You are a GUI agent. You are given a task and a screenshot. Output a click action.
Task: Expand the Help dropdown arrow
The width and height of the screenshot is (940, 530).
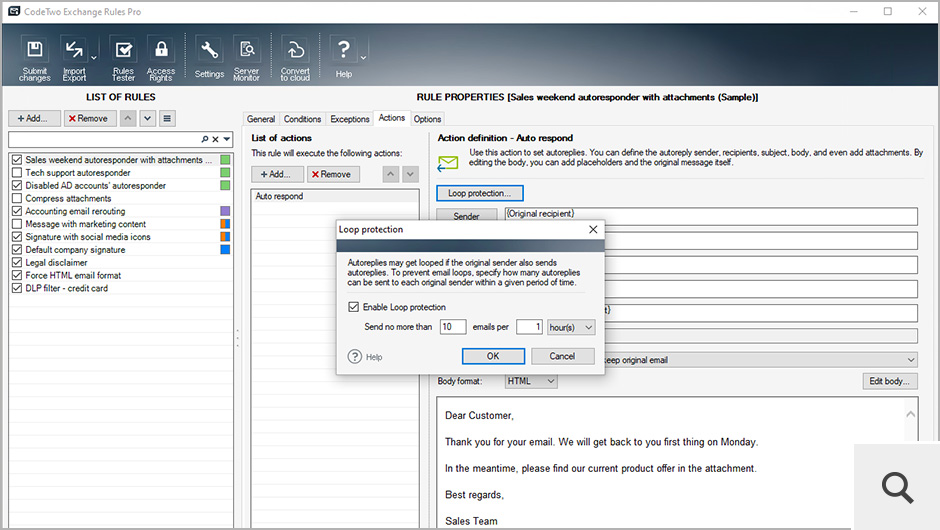click(x=363, y=58)
